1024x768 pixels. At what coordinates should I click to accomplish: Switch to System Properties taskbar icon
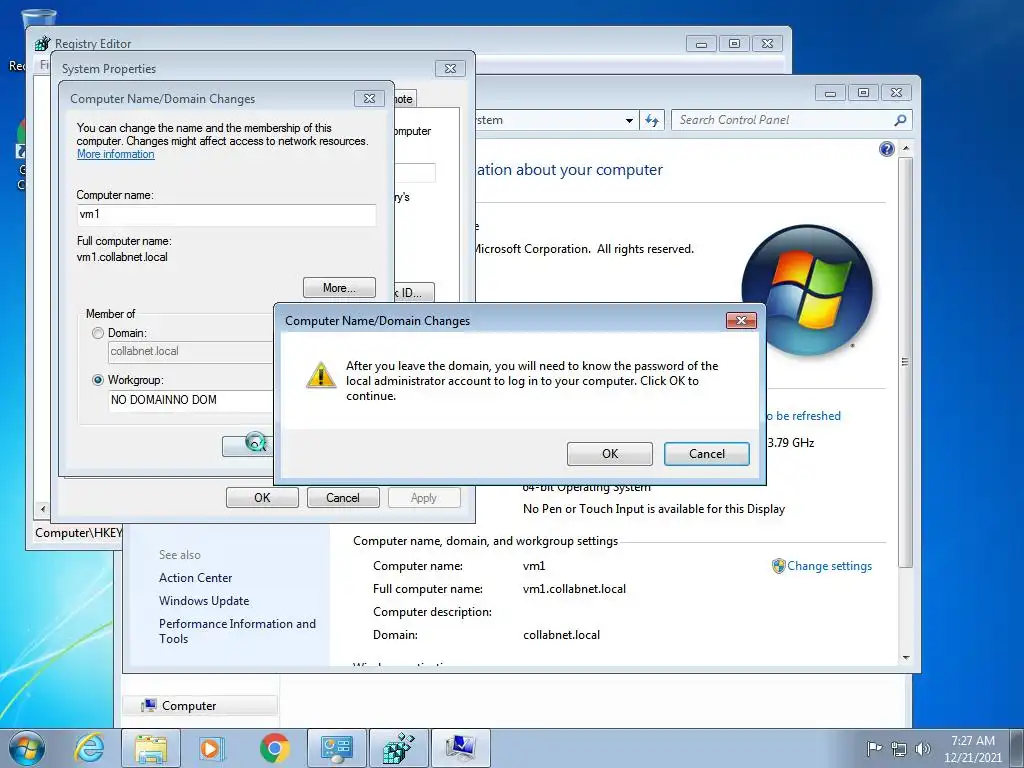coord(460,748)
